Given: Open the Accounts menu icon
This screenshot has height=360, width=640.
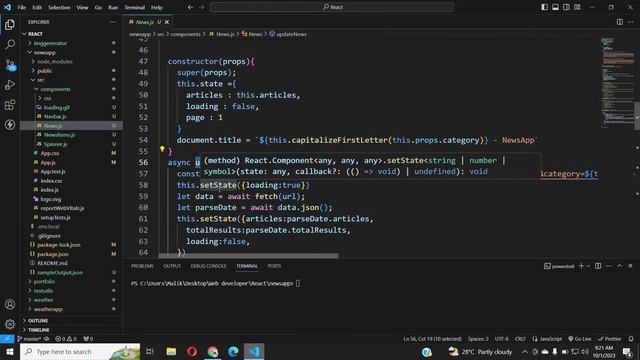Looking at the screenshot, I should 10,304.
